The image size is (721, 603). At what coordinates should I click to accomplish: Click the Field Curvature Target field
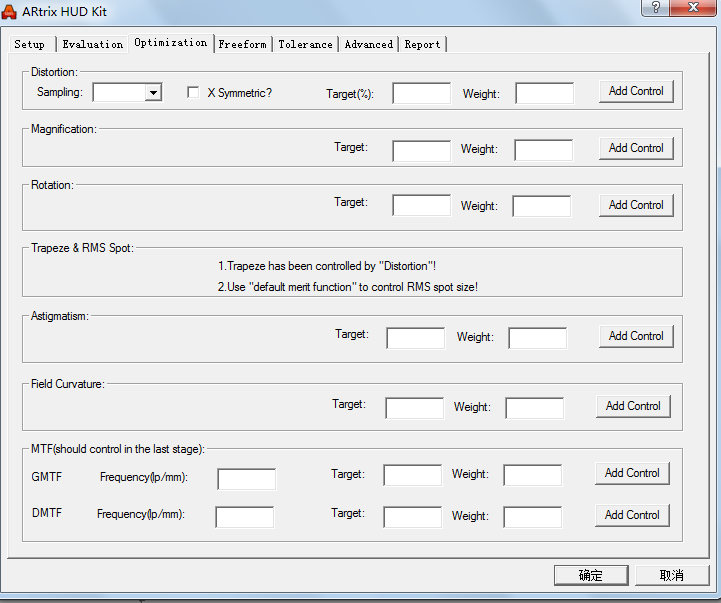pyautogui.click(x=414, y=408)
